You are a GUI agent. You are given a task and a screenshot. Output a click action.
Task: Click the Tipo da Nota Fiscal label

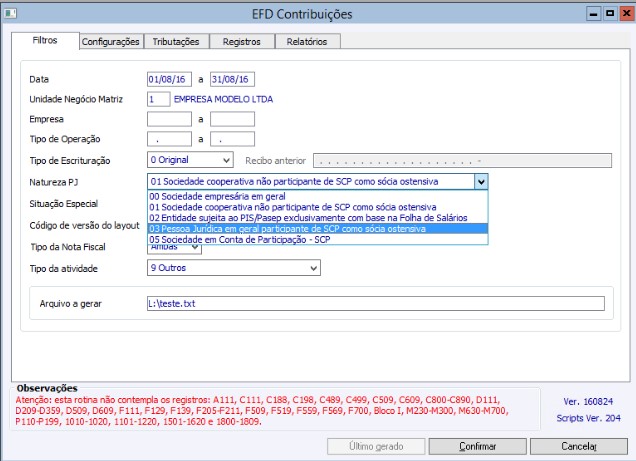[x=68, y=247]
